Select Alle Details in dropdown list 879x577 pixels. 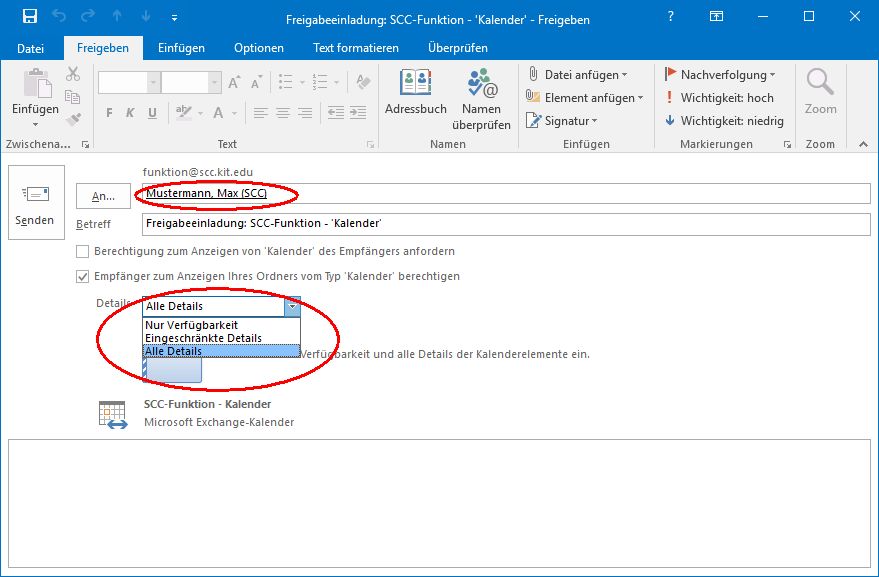[x=221, y=351]
